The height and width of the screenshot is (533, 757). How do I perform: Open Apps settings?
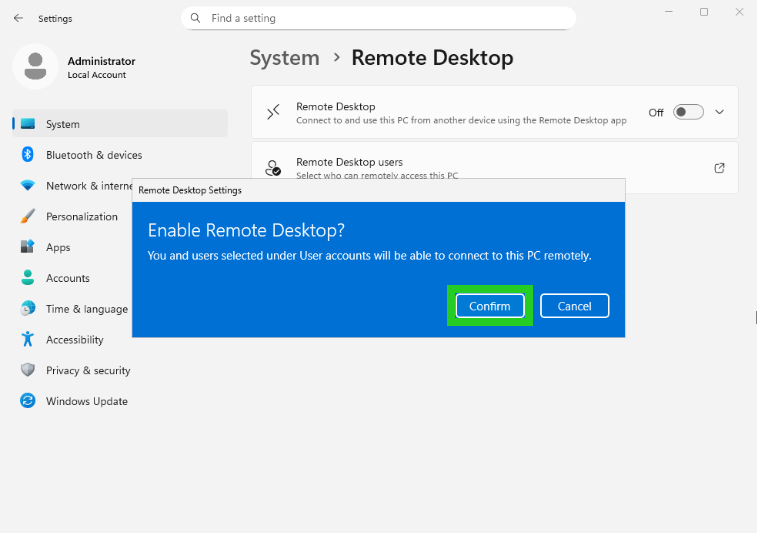click(x=72, y=247)
